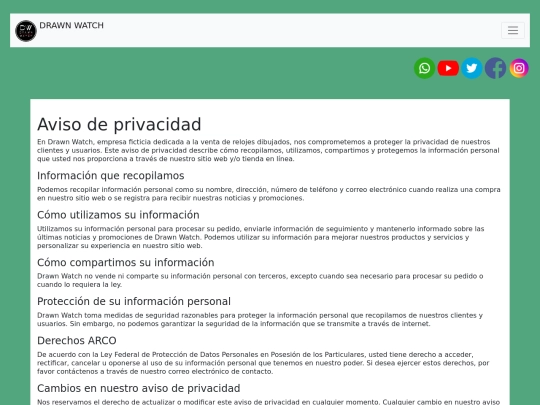
Task: Open the Instagram profile icon
Action: tap(519, 68)
